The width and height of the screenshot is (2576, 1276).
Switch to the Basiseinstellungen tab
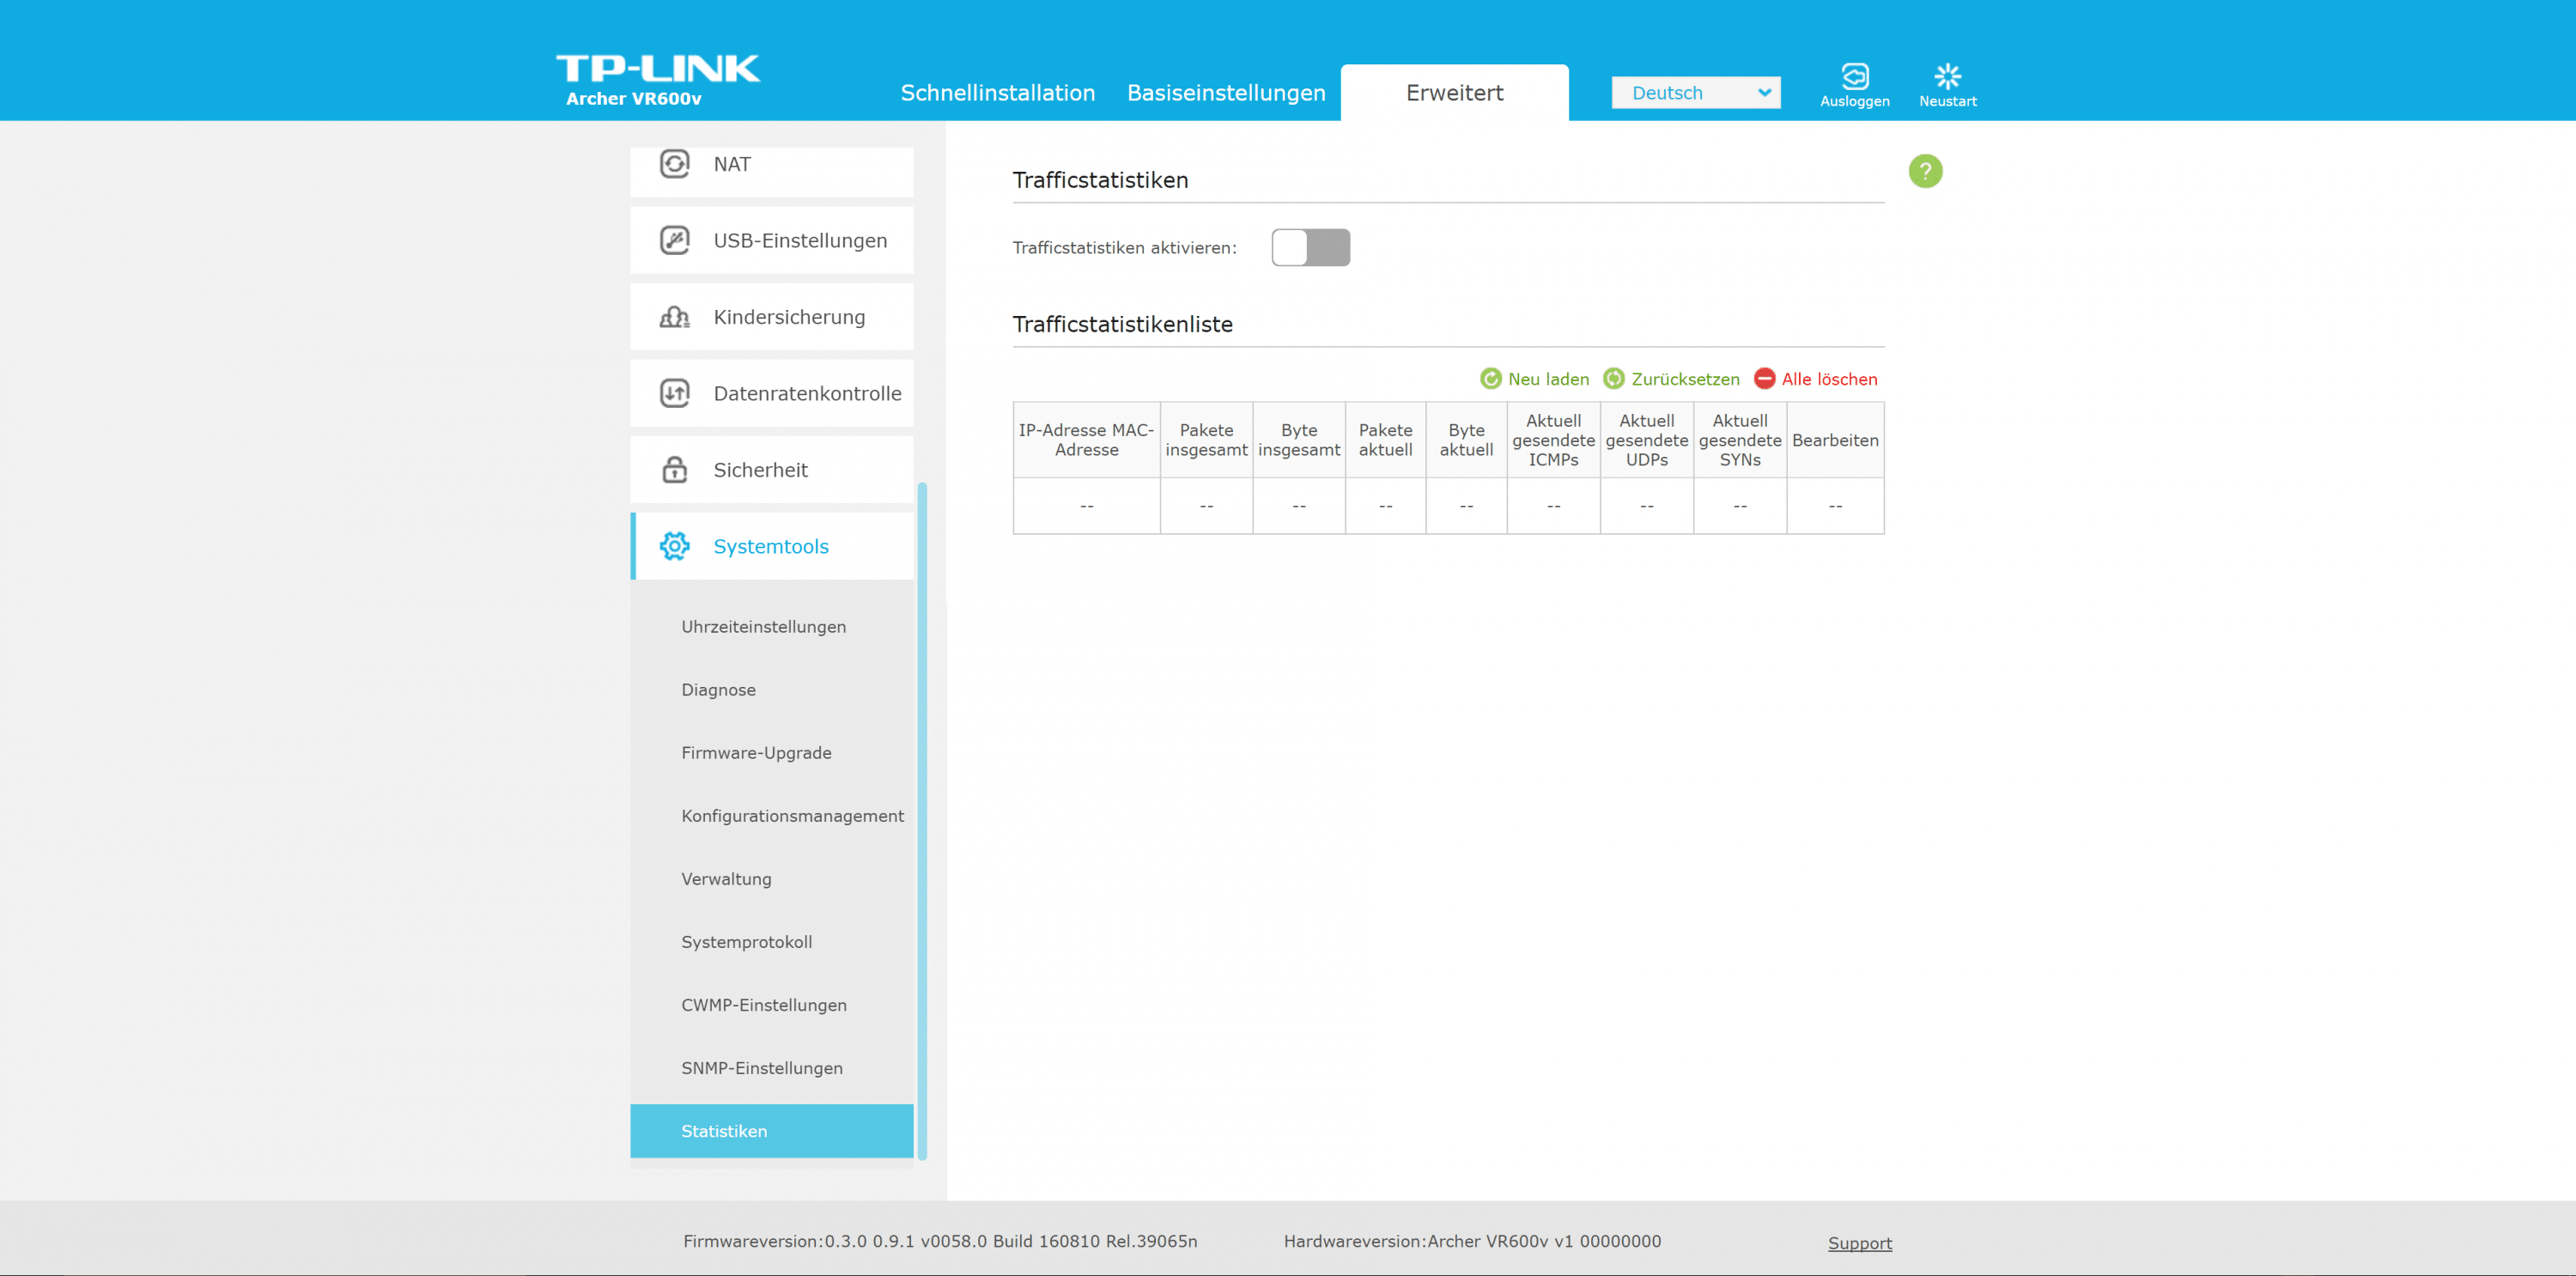tap(1225, 93)
